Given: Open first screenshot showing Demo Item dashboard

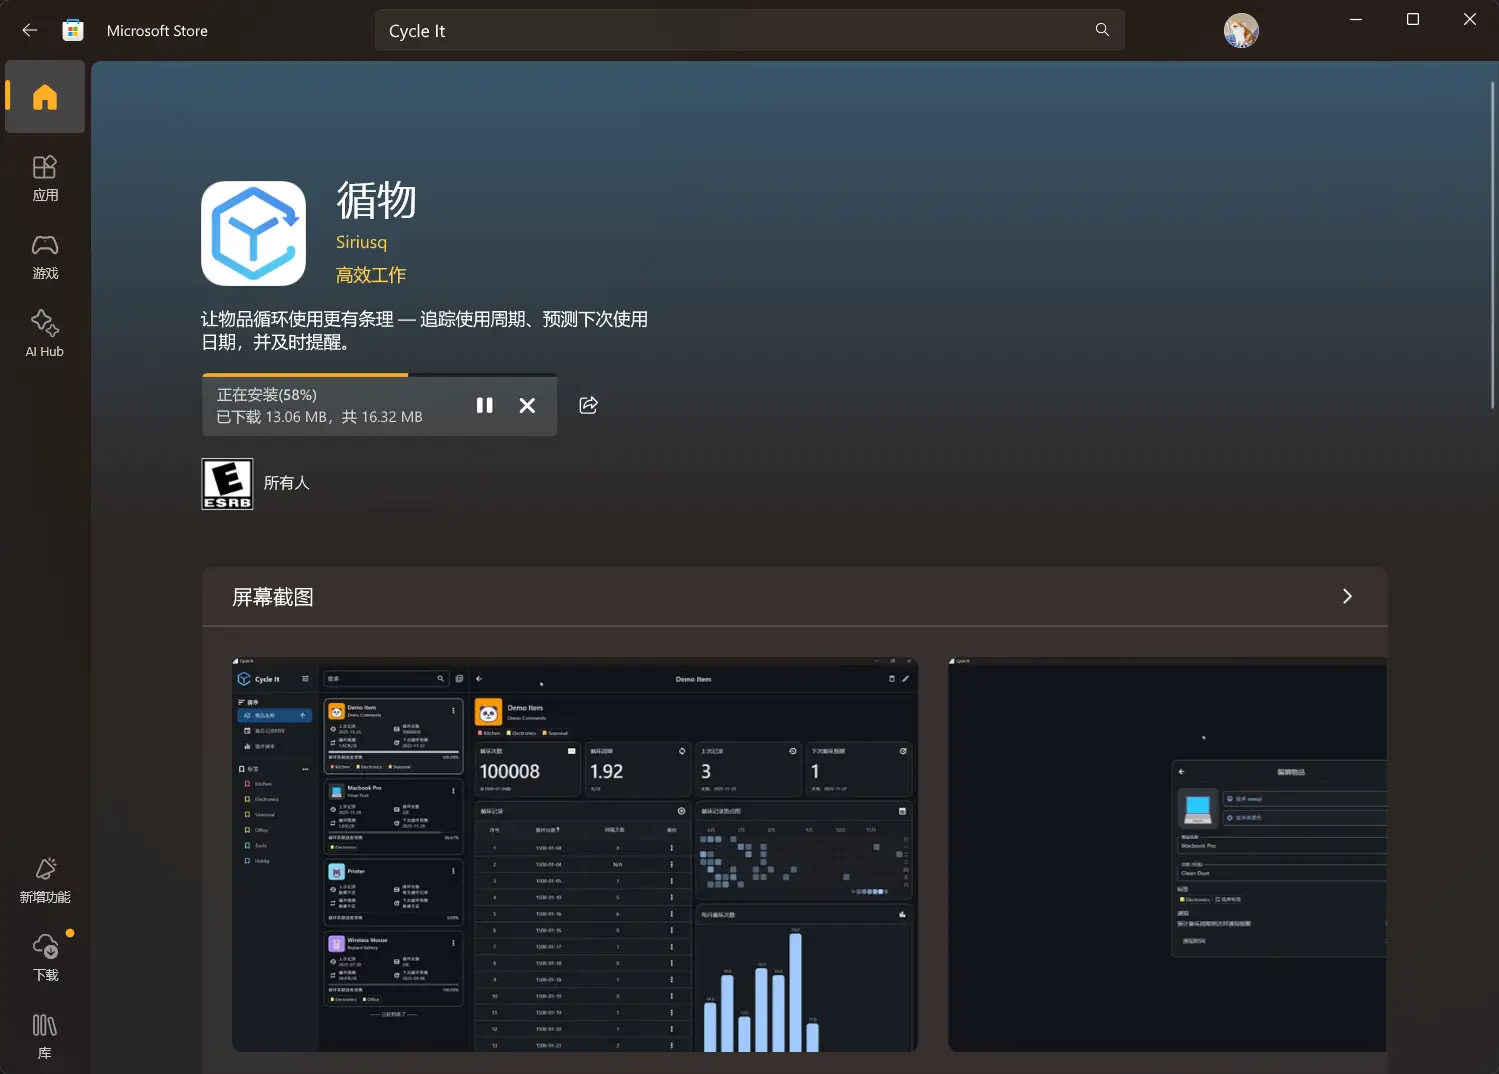Looking at the screenshot, I should [575, 854].
